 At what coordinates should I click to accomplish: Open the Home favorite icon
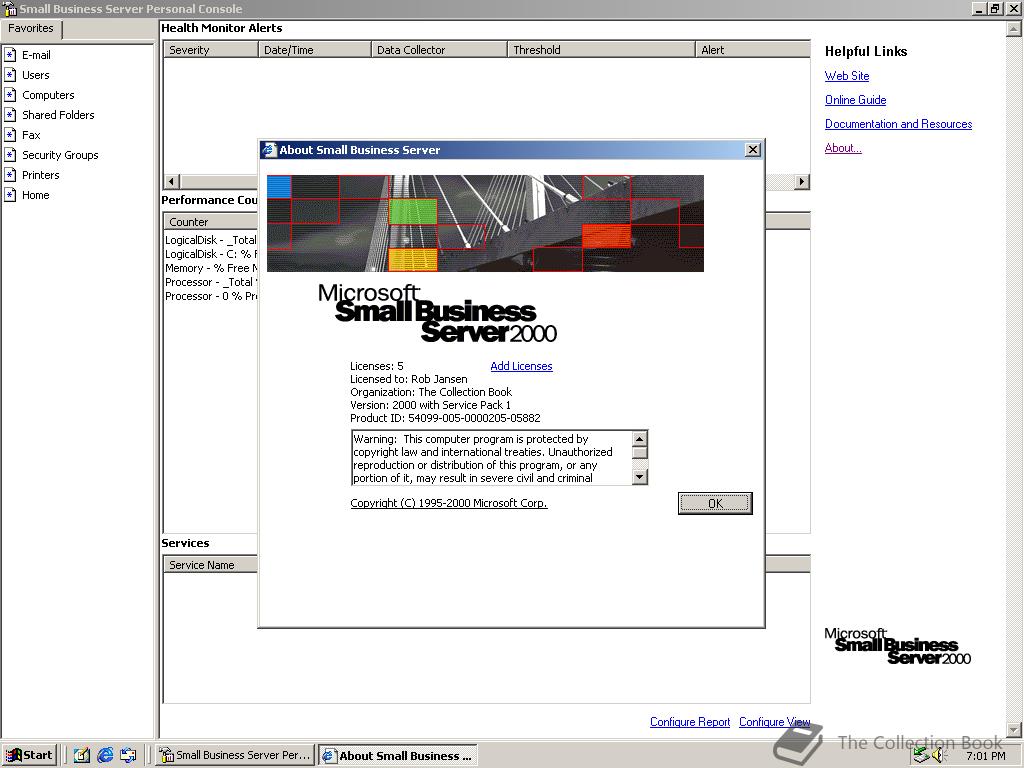(10, 195)
